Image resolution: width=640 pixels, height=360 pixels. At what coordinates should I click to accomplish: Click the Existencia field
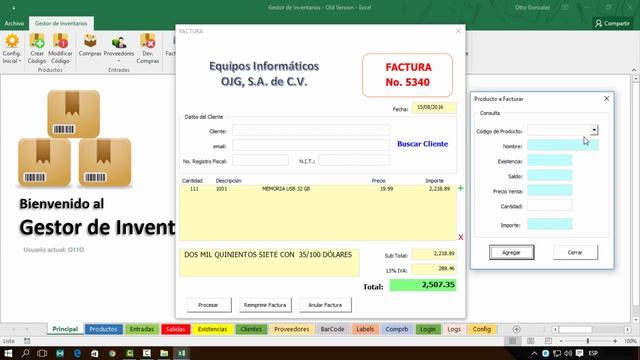coord(549,160)
